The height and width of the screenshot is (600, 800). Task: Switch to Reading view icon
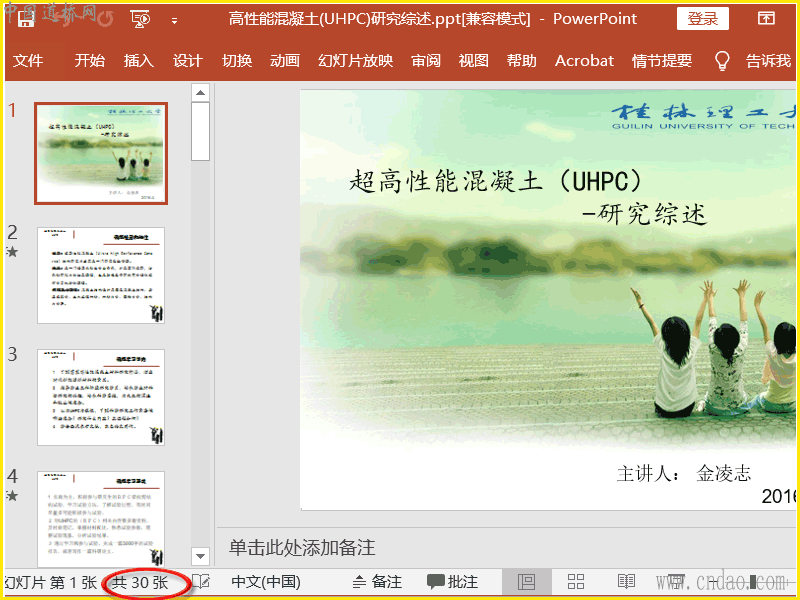click(626, 582)
